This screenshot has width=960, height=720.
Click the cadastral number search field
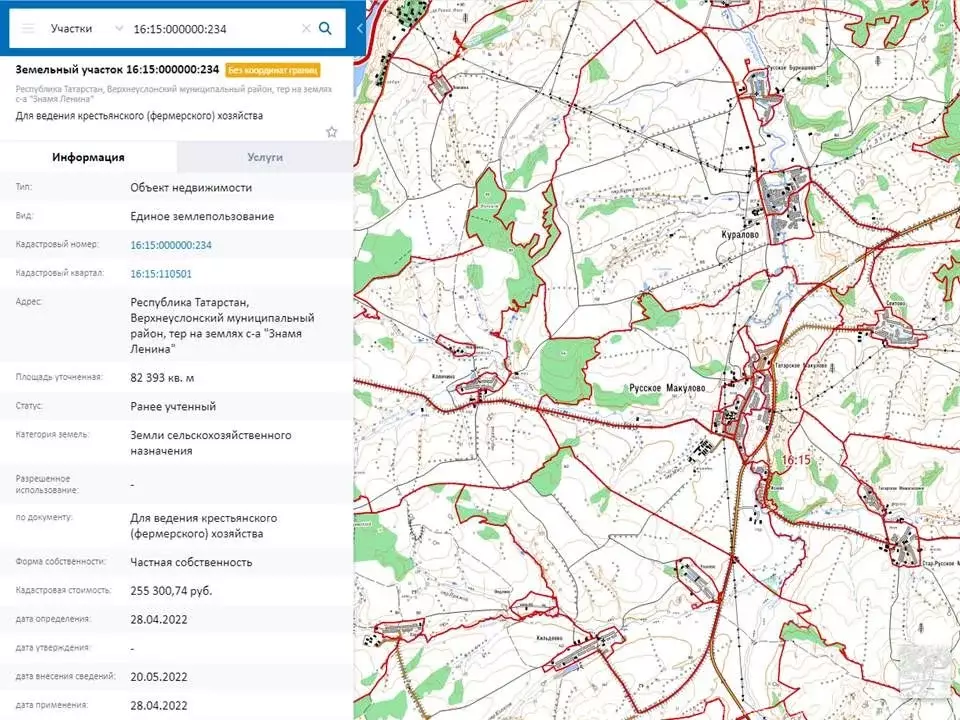[x=212, y=29]
